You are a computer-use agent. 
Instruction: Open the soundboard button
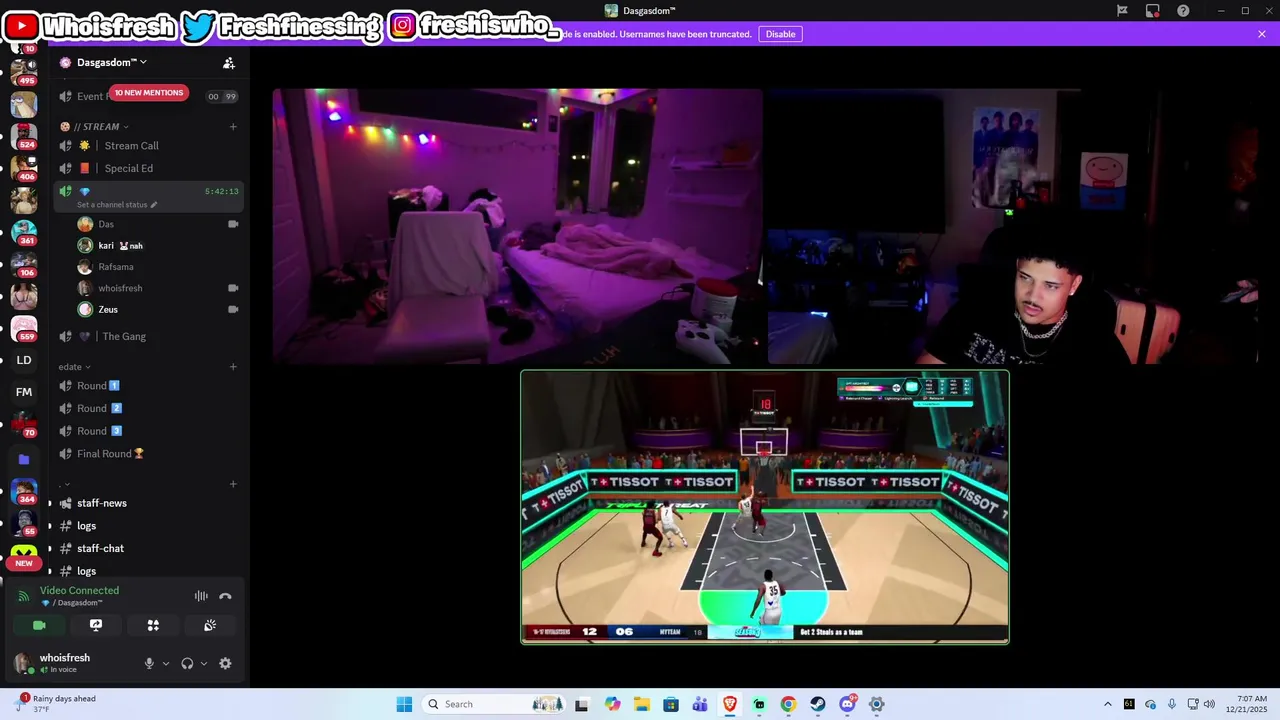pos(210,625)
